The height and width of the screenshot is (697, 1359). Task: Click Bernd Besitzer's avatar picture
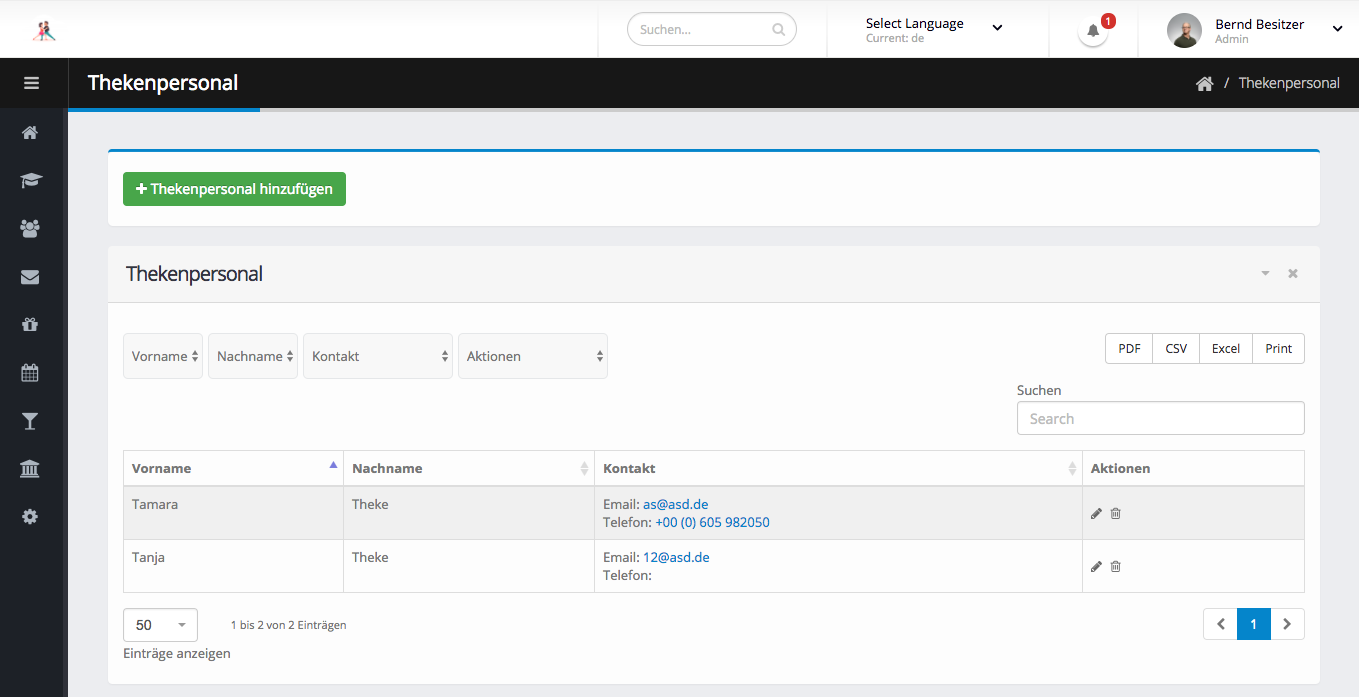coord(1184,30)
